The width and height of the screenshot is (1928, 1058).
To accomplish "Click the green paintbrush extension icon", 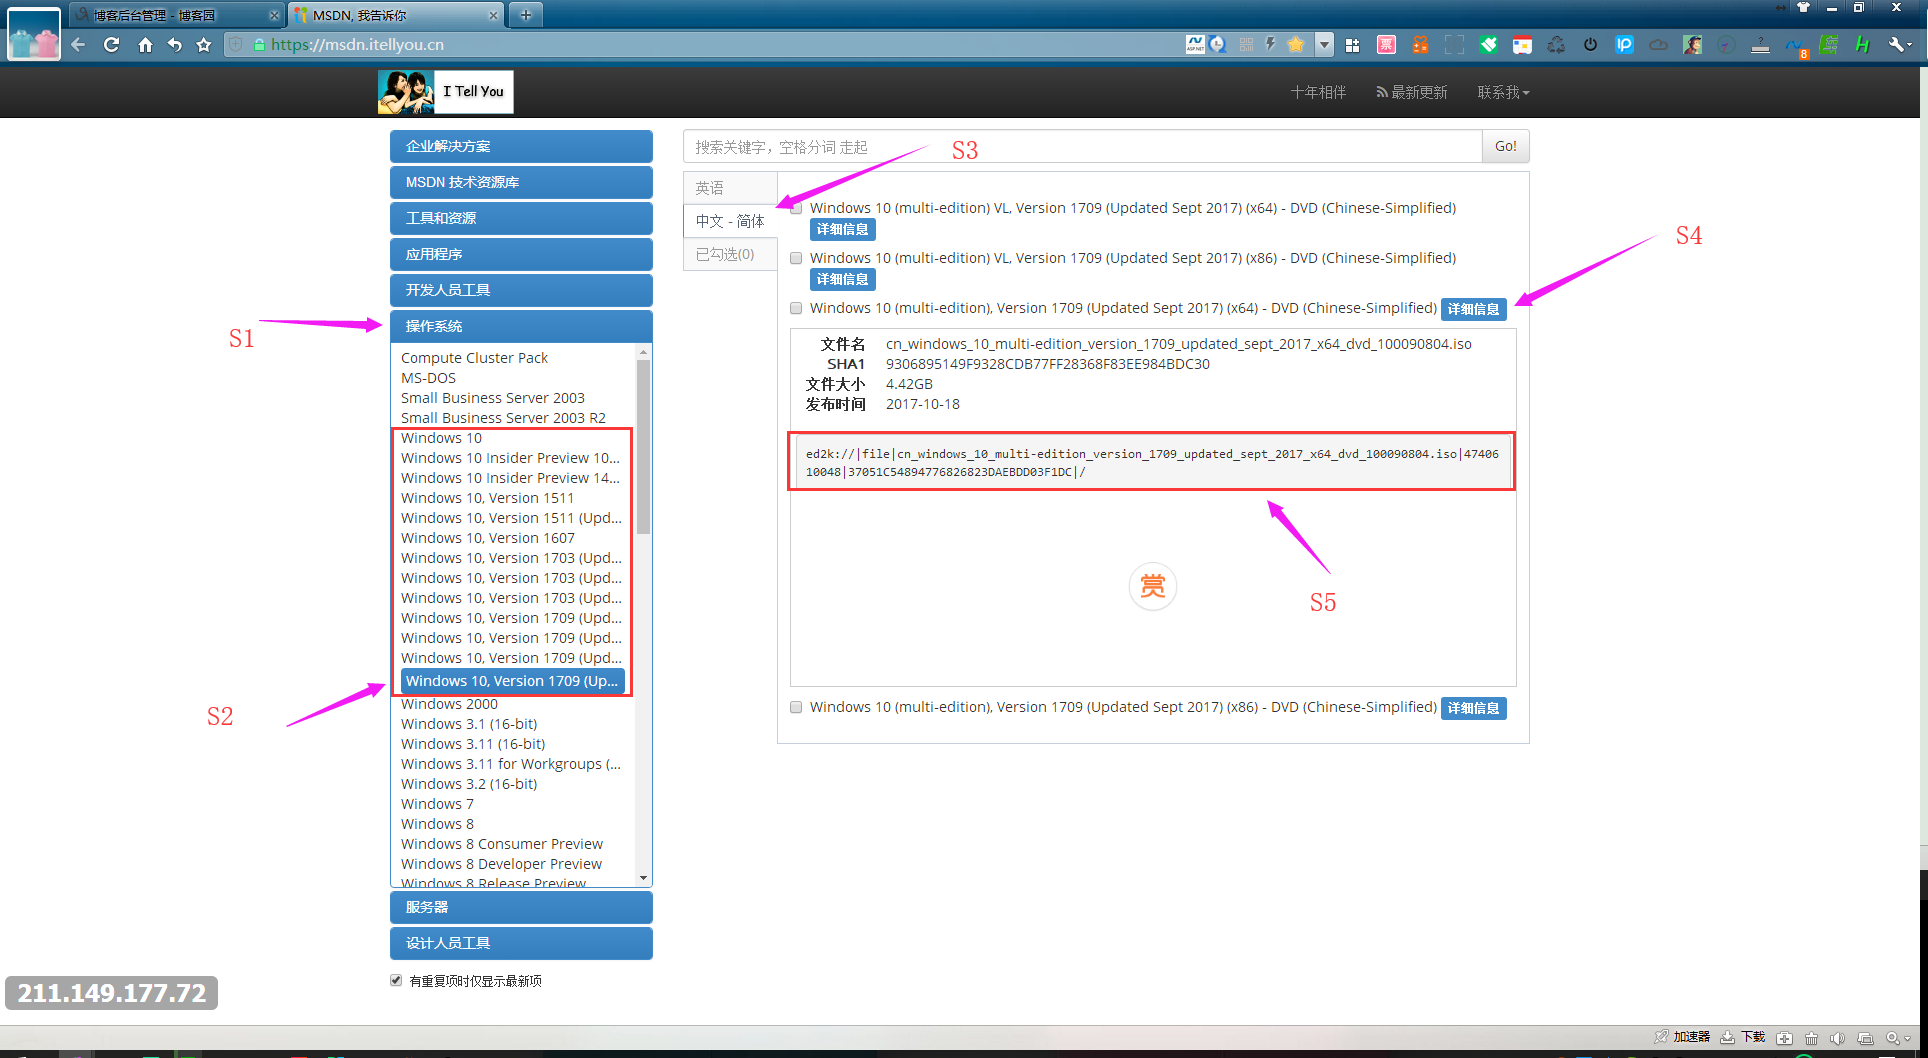I will coord(1489,44).
